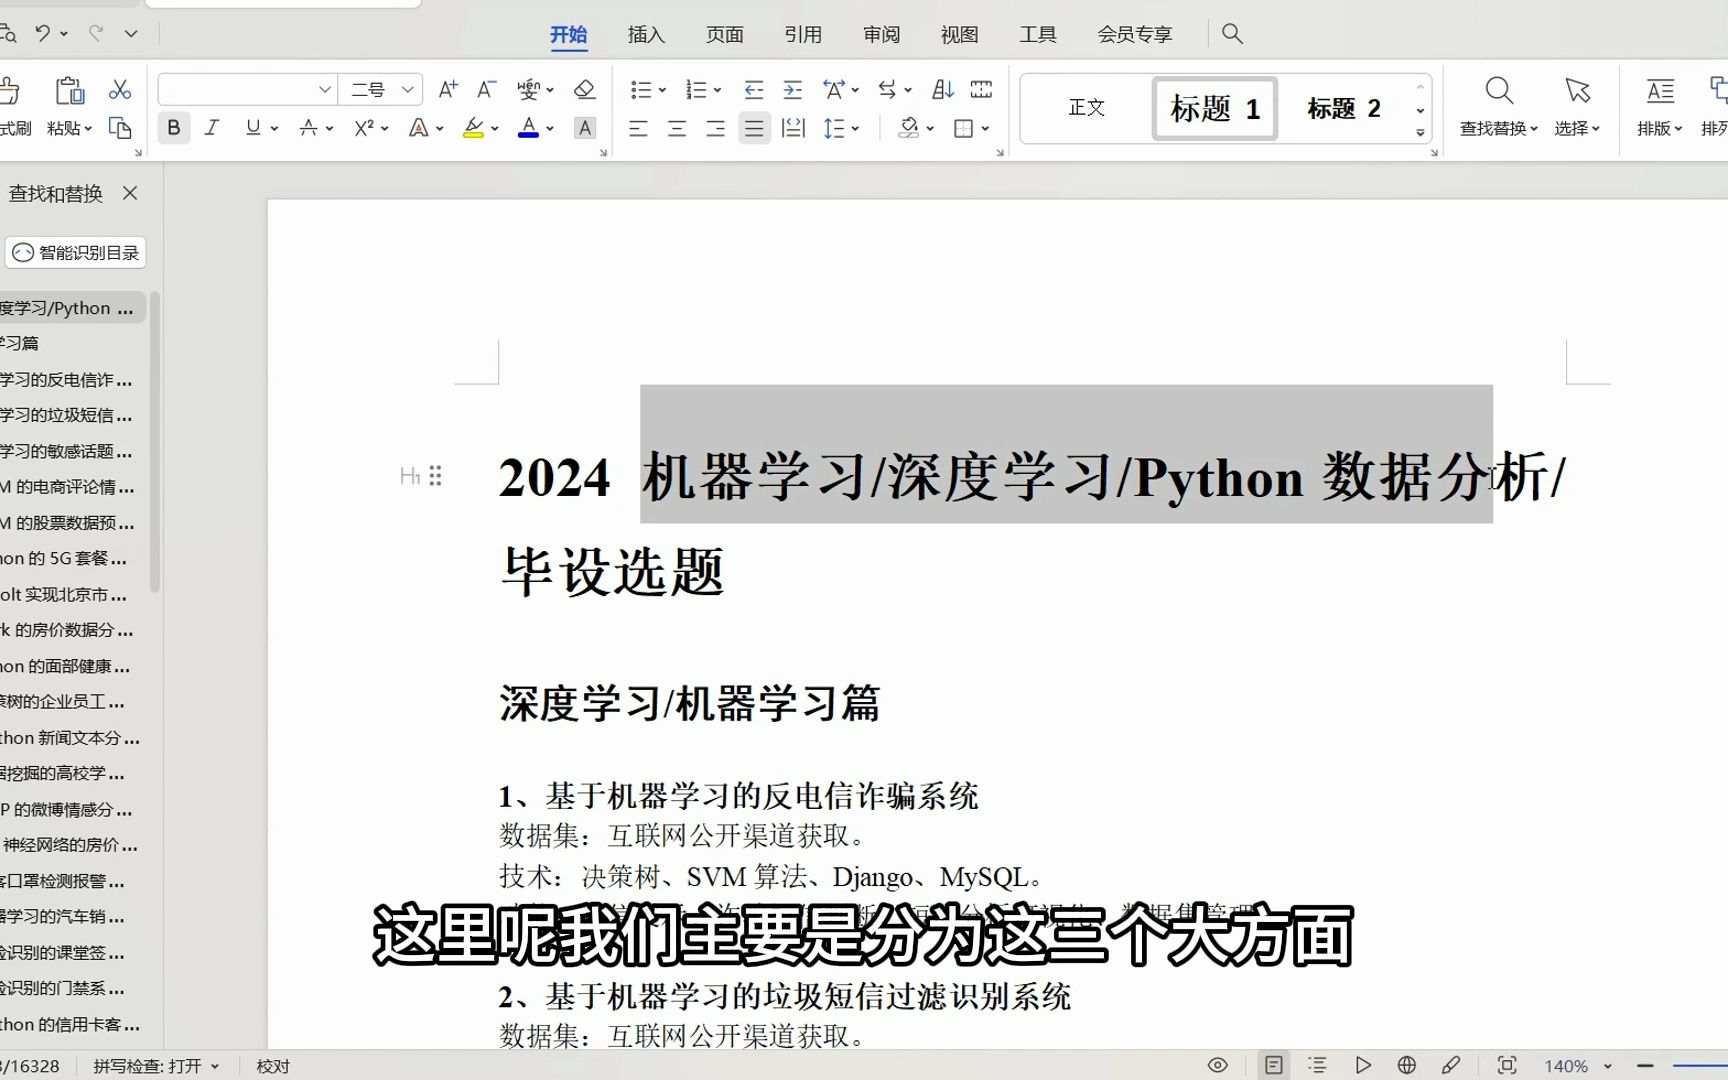Close the 查找和替换 navigation pane
Screen dimensions: 1728x1080
(x=130, y=193)
